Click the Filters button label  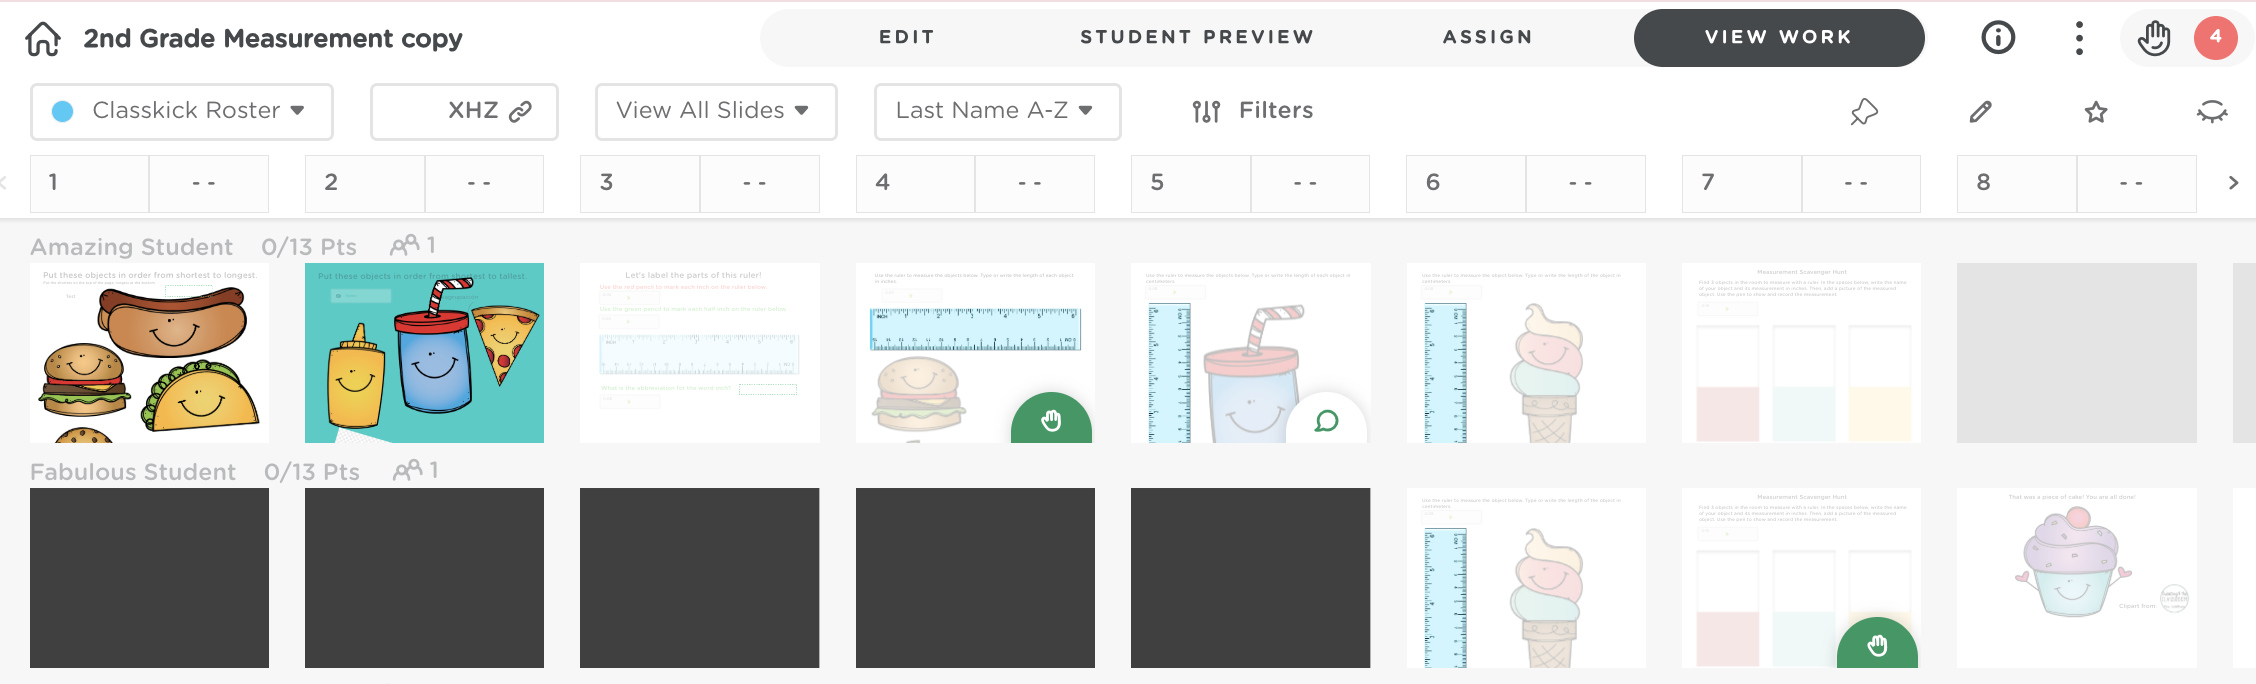[x=1276, y=110]
